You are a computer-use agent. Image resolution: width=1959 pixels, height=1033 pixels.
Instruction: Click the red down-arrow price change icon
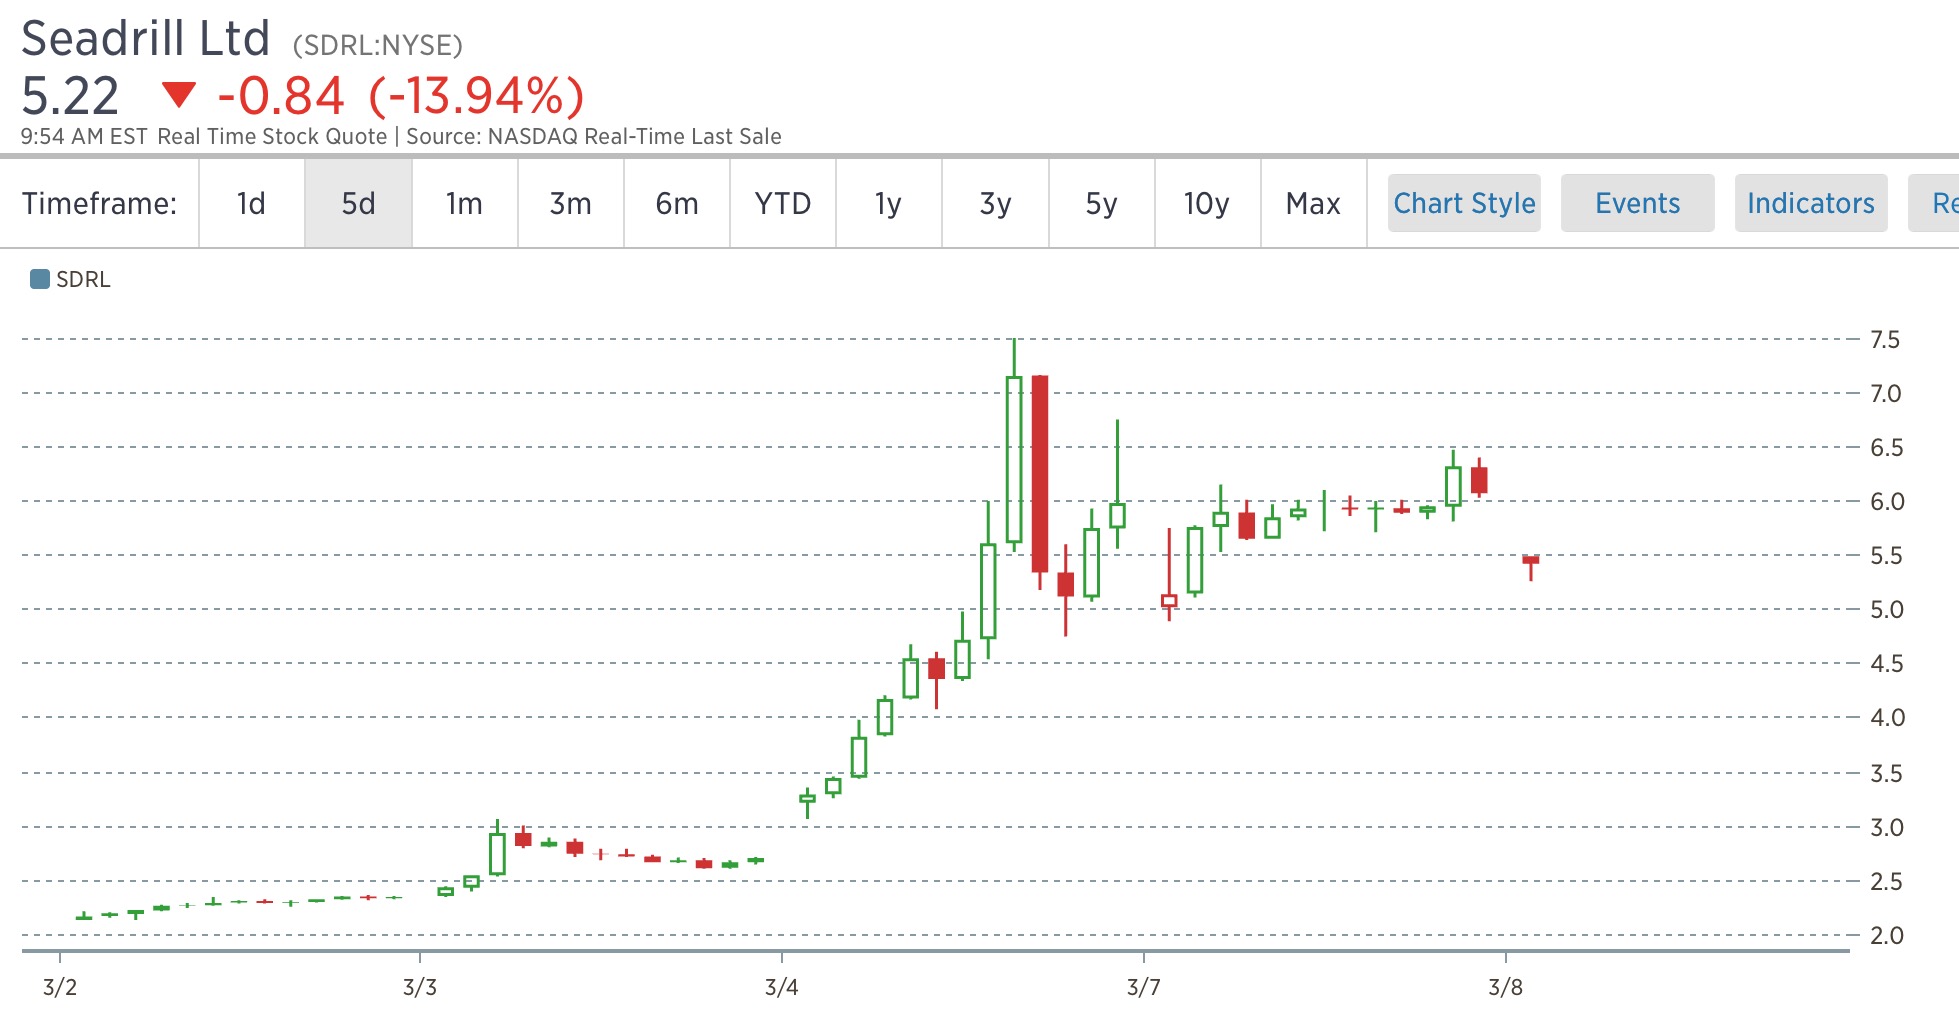[179, 95]
